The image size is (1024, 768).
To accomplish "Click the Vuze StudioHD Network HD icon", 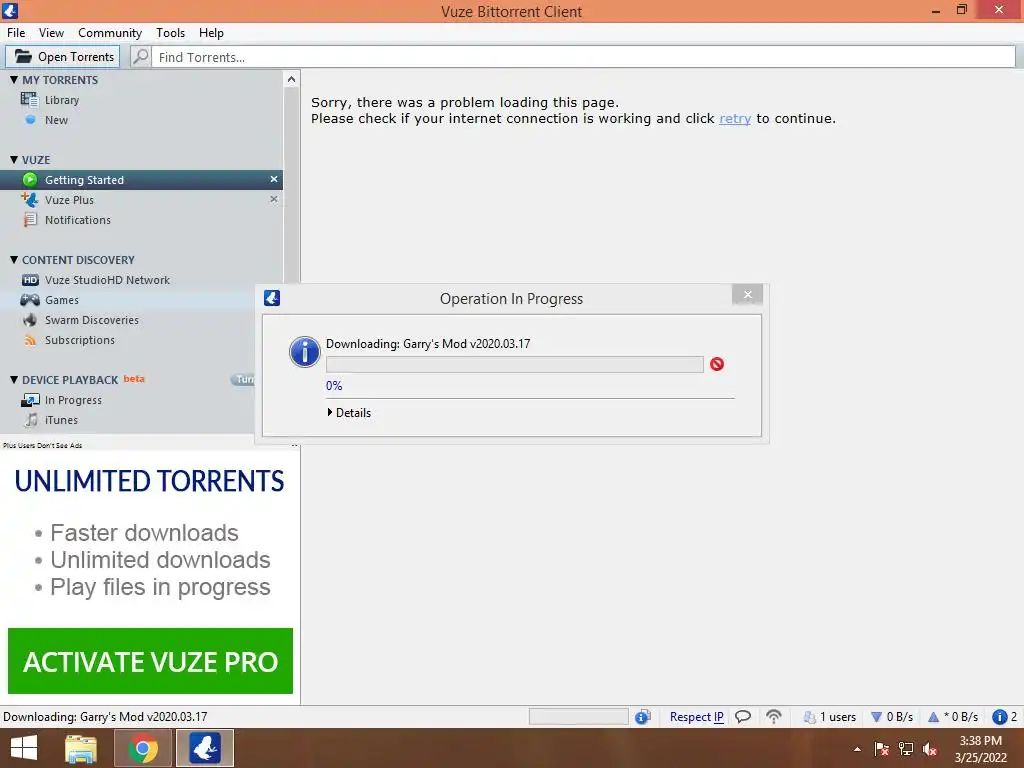I will pos(30,280).
